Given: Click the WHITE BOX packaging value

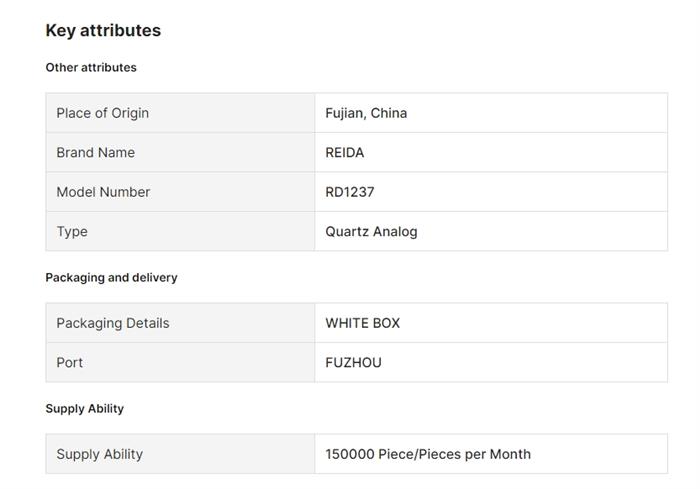Looking at the screenshot, I should (x=362, y=323).
